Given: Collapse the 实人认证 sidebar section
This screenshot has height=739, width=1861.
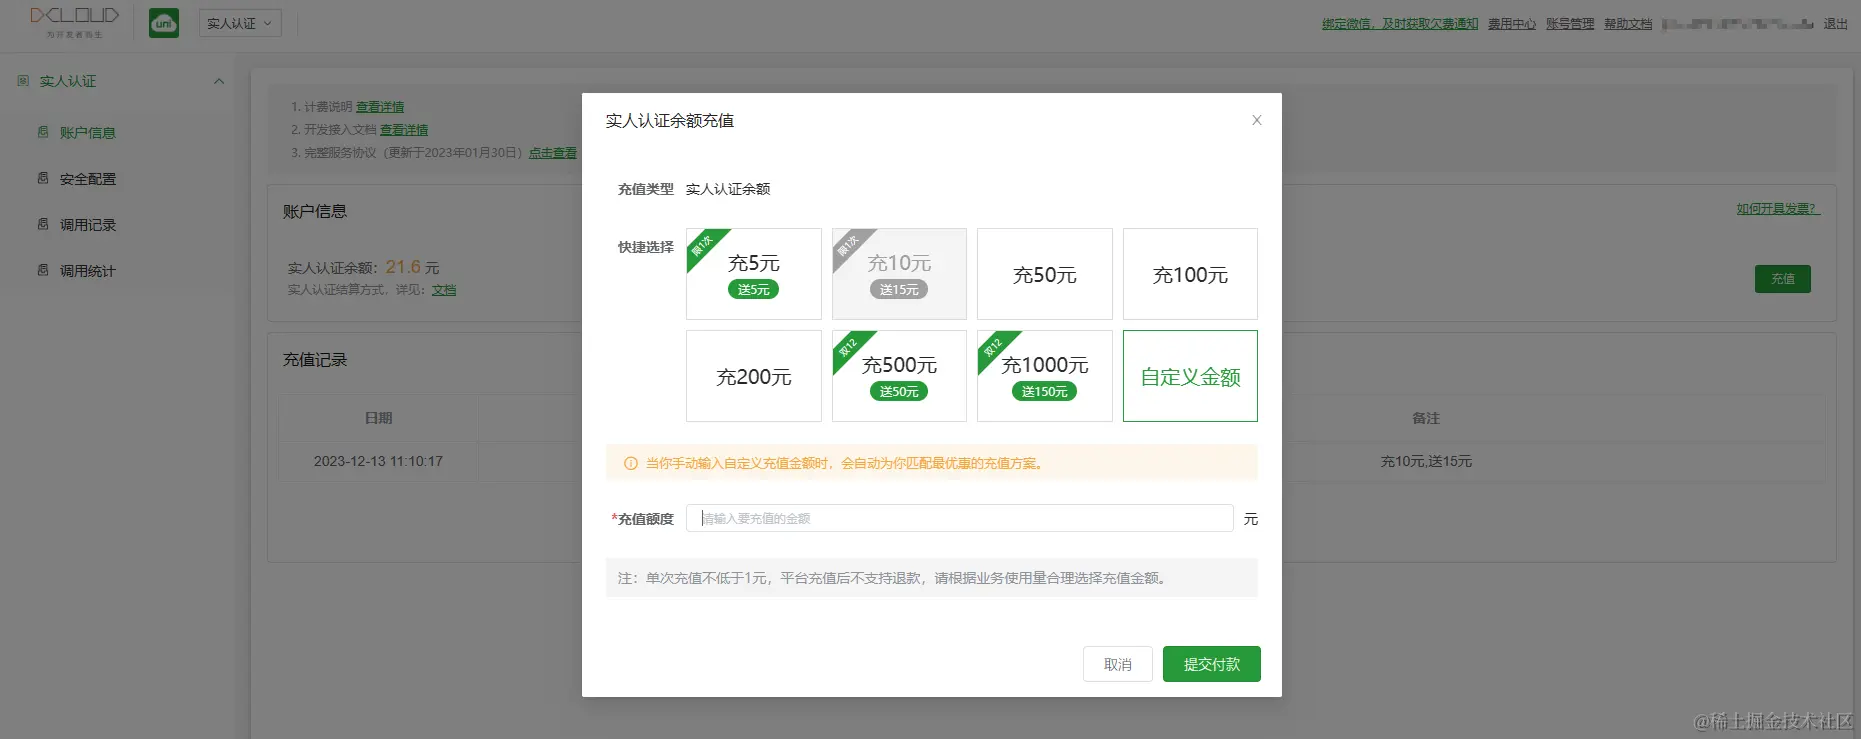Looking at the screenshot, I should (219, 81).
